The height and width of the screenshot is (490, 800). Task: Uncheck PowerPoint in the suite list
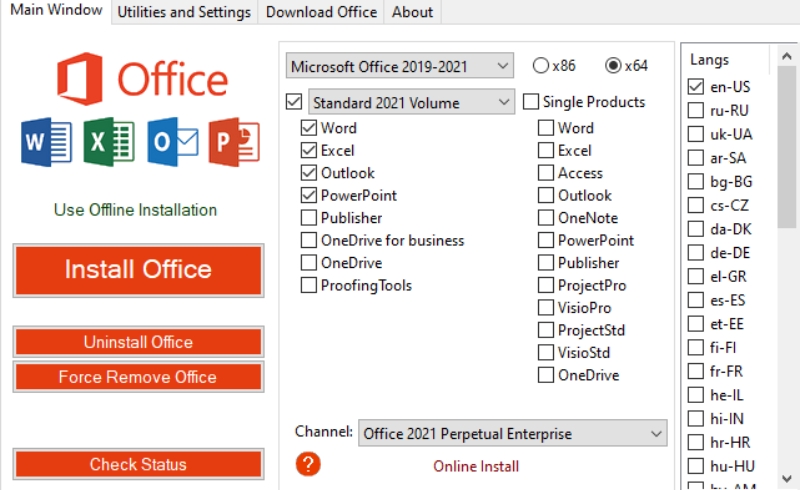pyautogui.click(x=309, y=195)
